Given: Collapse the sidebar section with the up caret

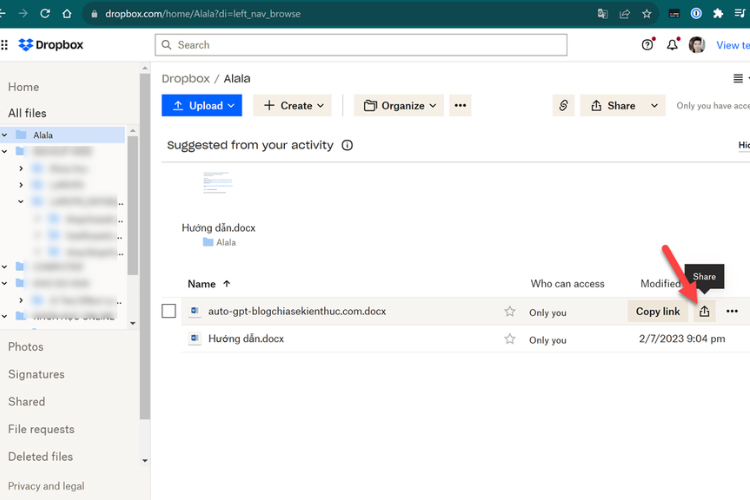Looking at the screenshot, I should 145,68.
